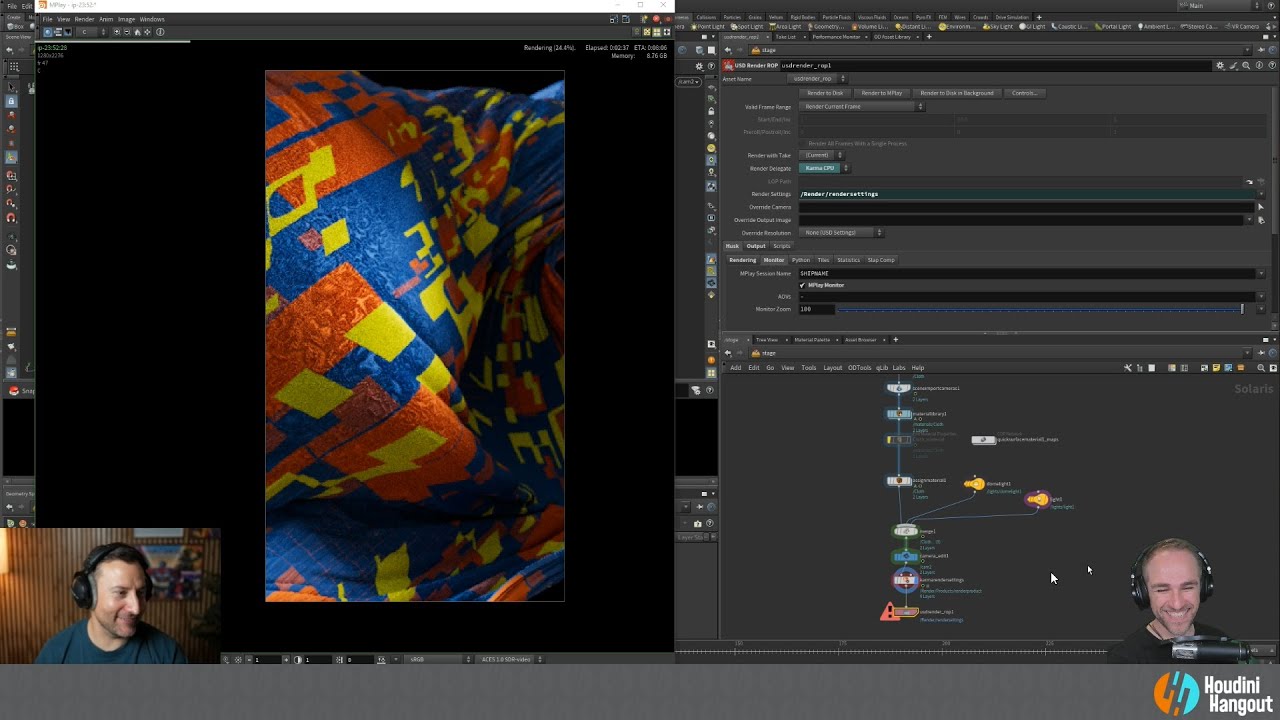Click the network editor search magnifier icon
Screen dimensions: 1280x720
1260,368
